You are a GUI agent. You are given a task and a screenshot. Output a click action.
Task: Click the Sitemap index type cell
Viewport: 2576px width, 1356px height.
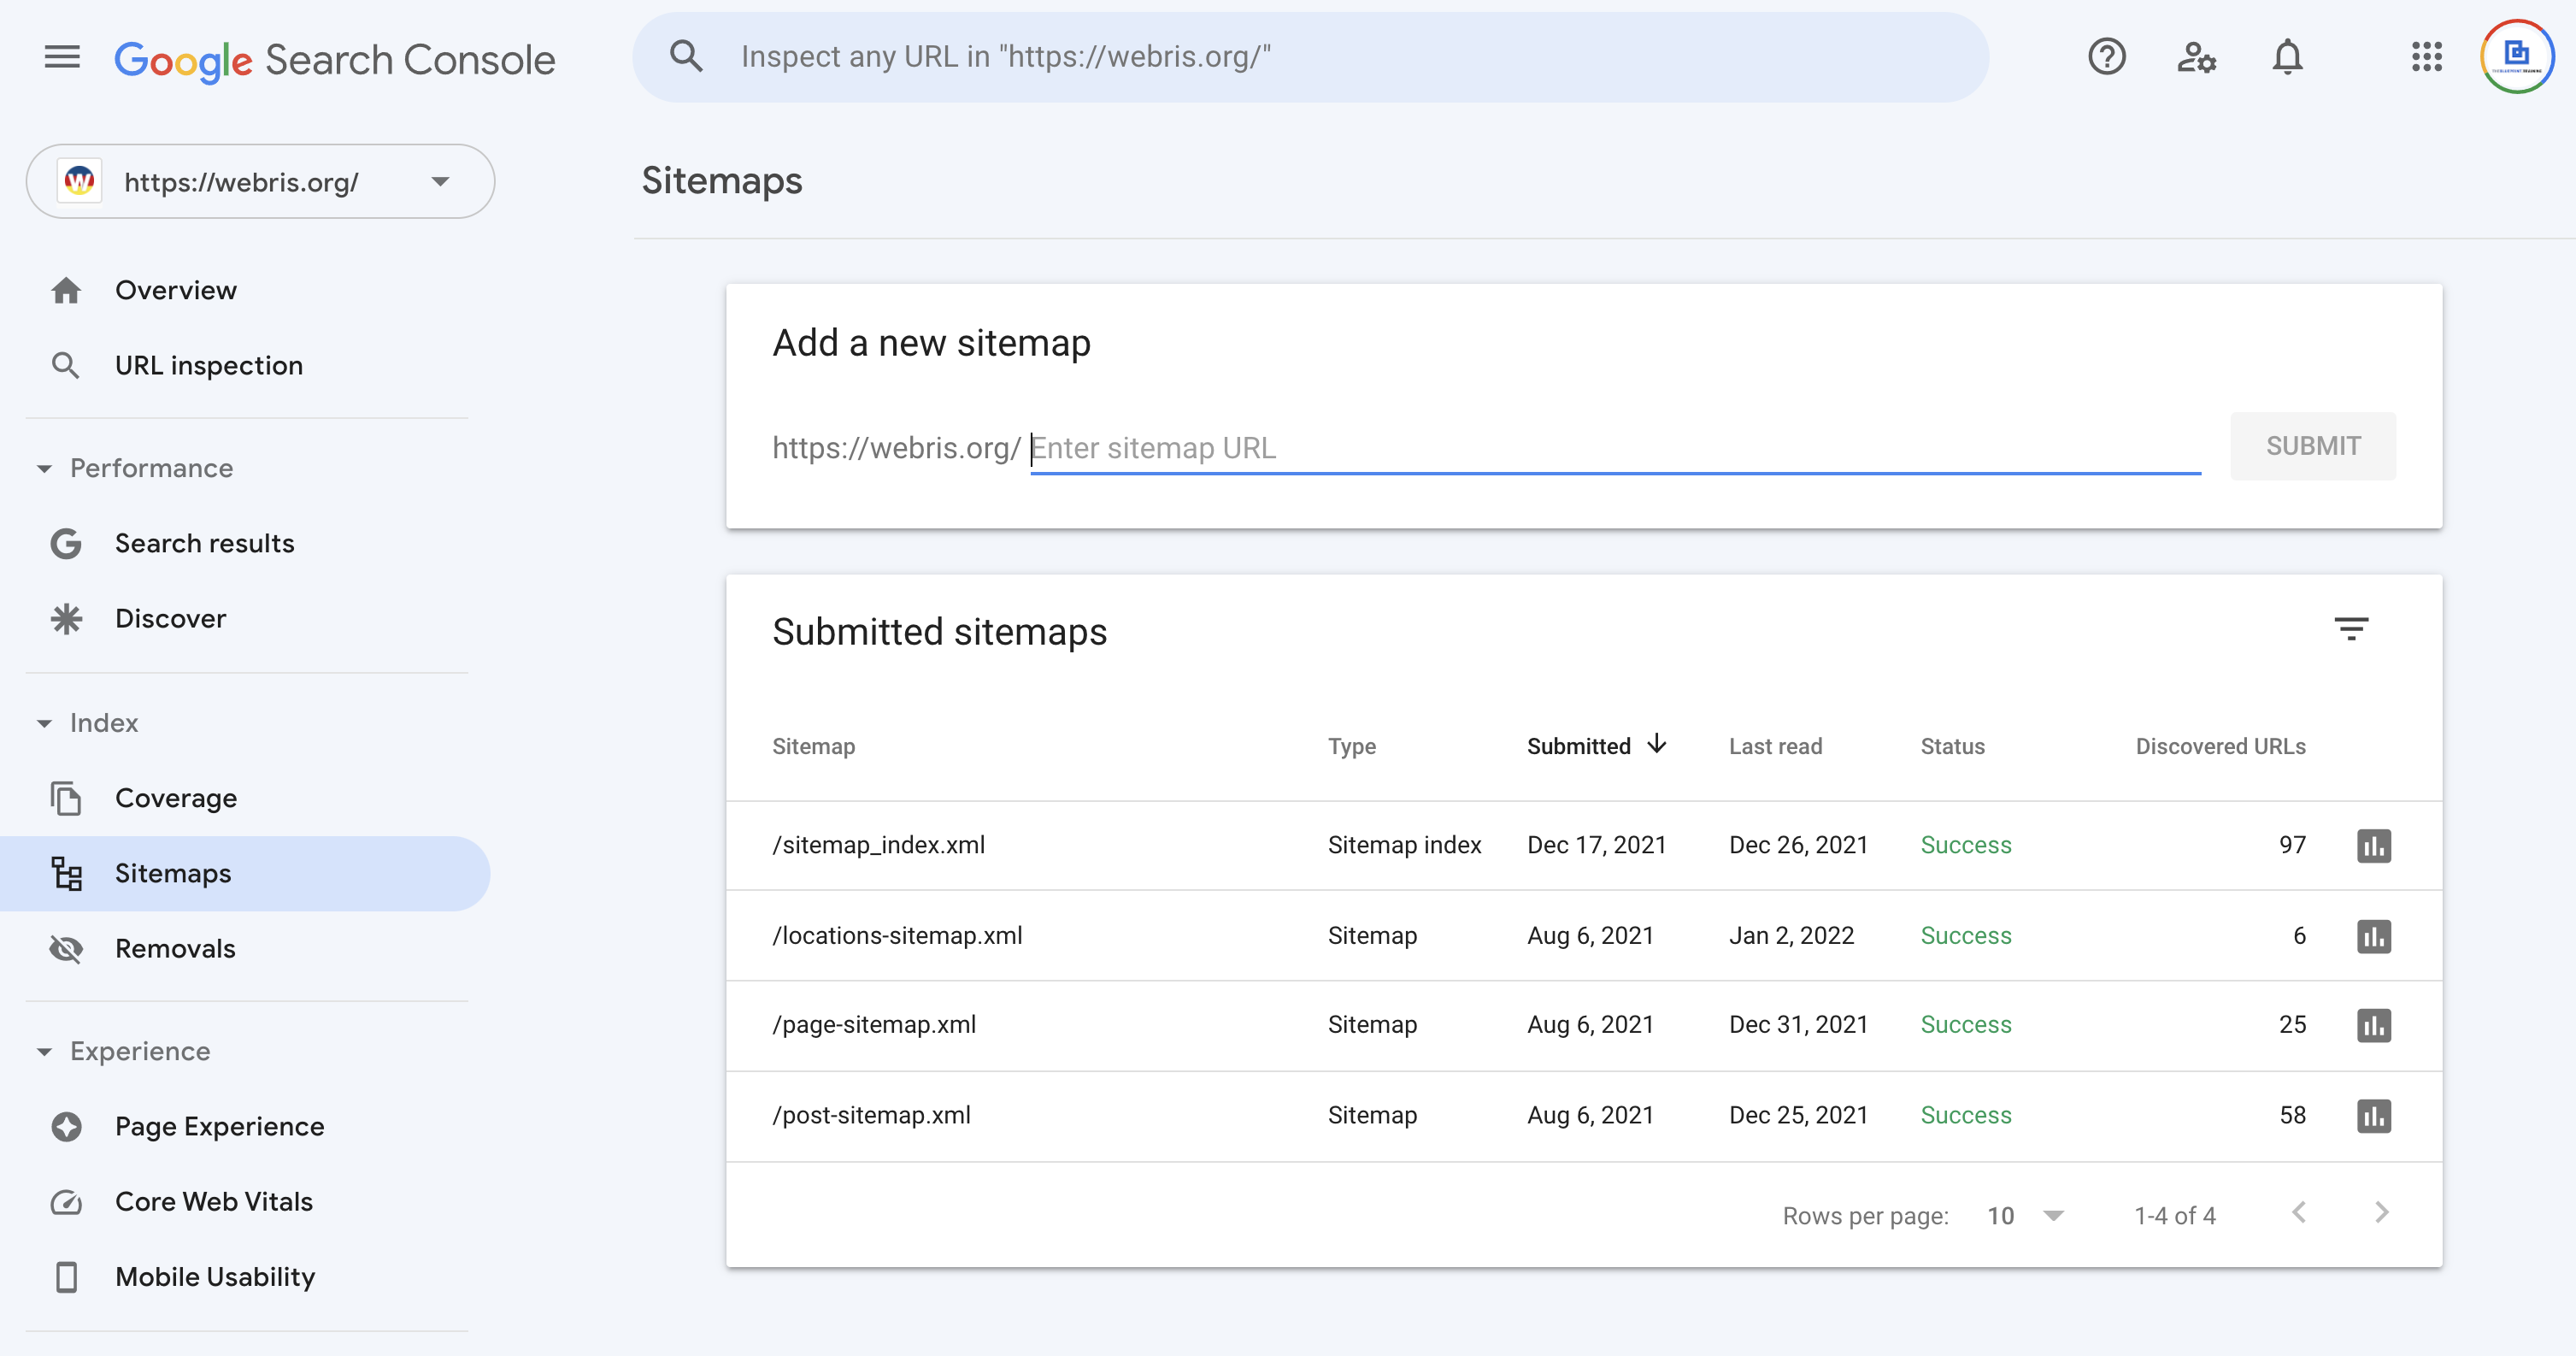tap(1404, 845)
